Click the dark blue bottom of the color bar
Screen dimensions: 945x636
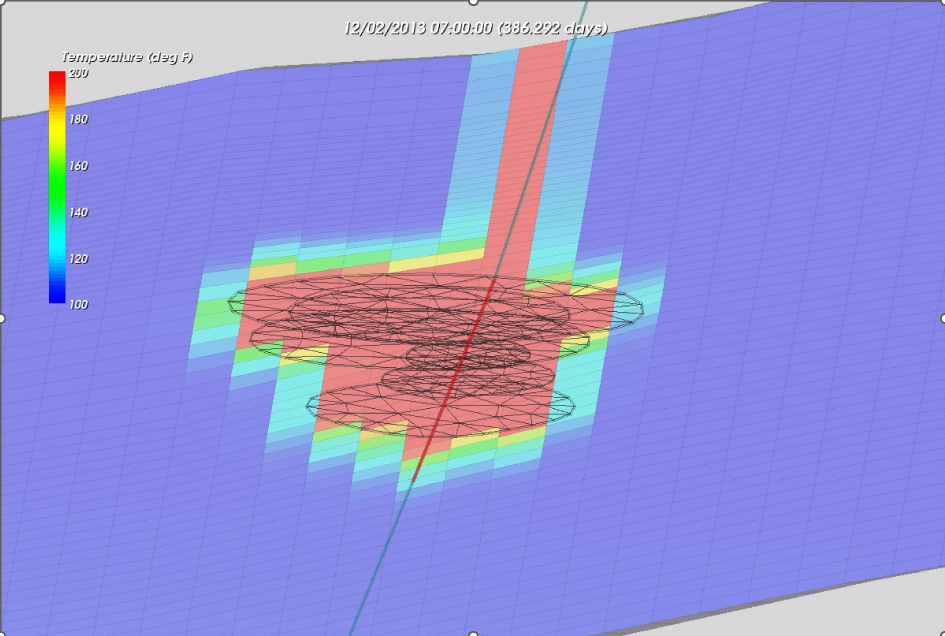coord(57,292)
